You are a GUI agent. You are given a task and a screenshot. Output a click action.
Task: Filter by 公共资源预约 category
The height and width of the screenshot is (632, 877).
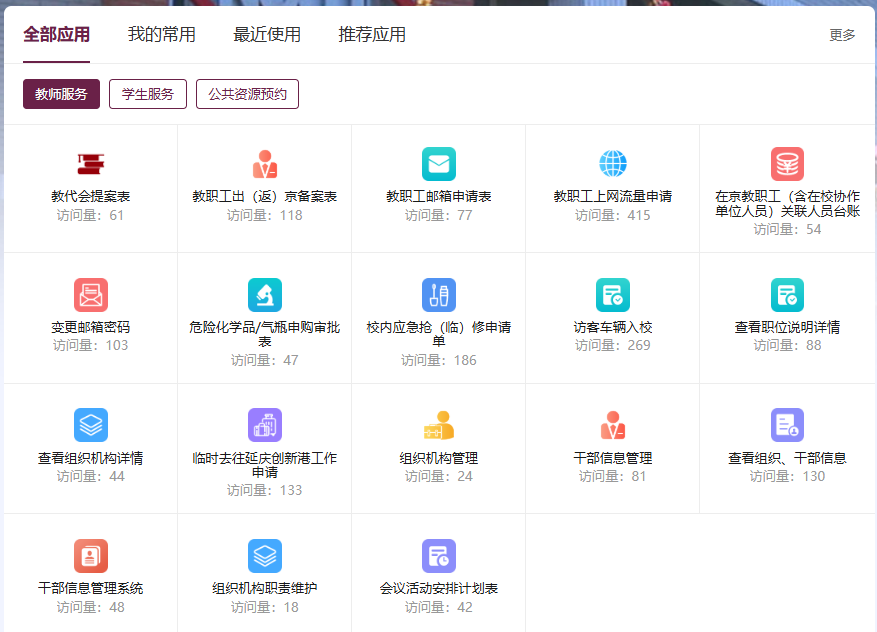[x=247, y=94]
